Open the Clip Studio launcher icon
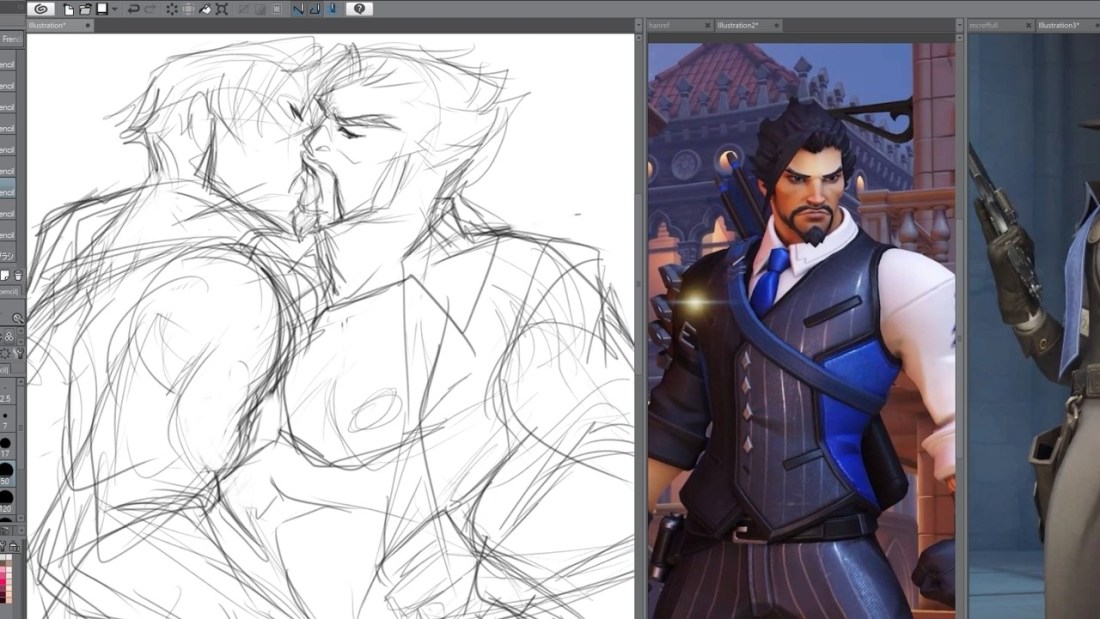The image size is (1100, 619). coord(41,9)
